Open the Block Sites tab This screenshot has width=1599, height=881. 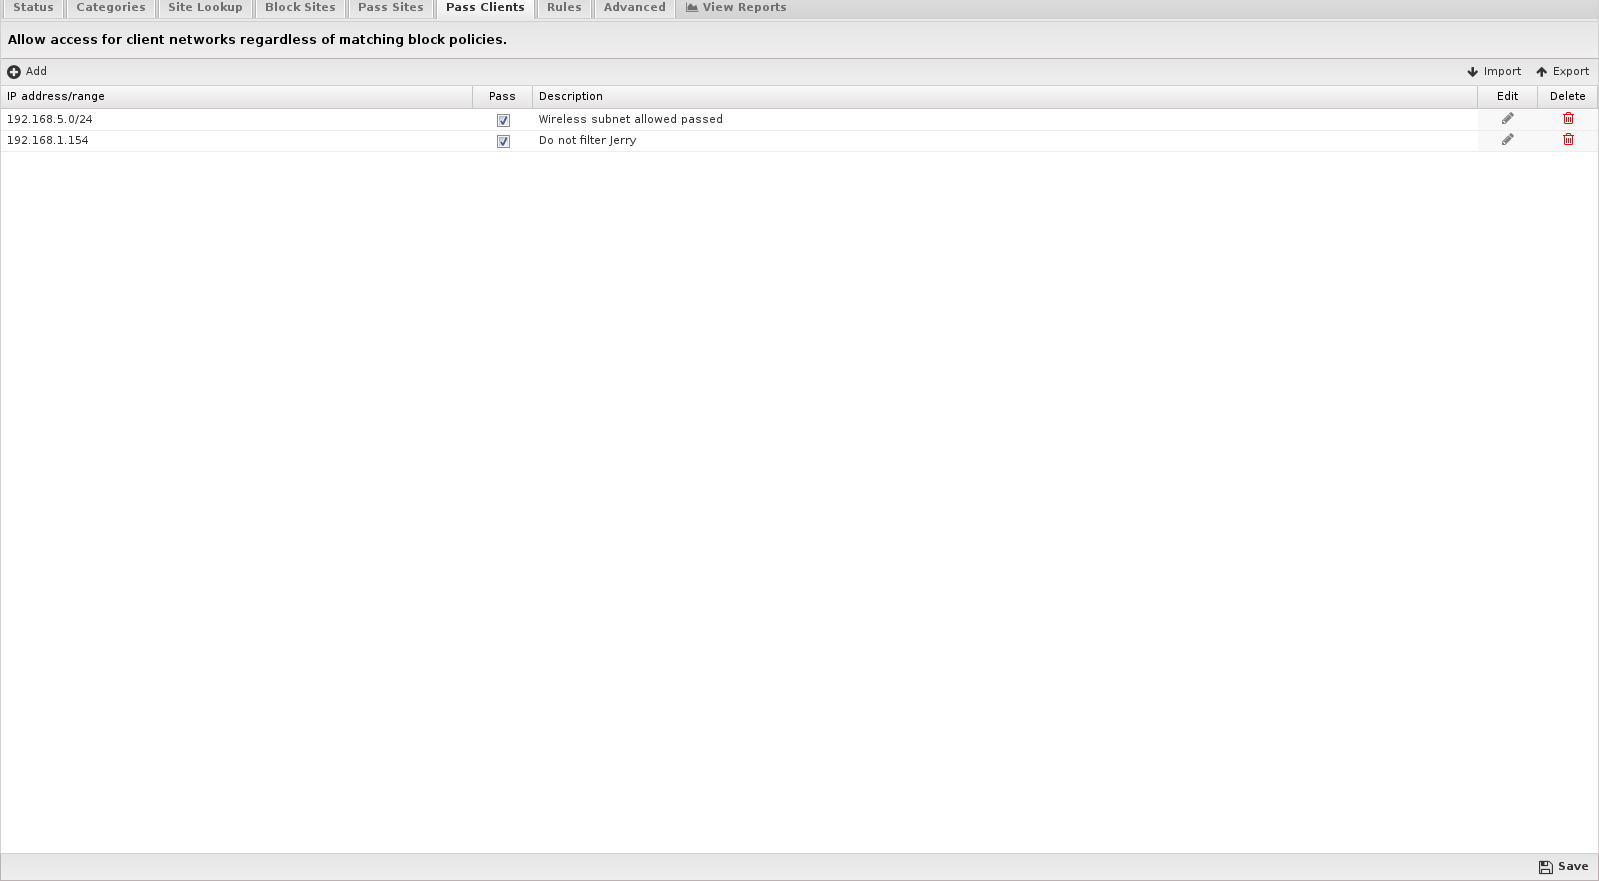300,8
